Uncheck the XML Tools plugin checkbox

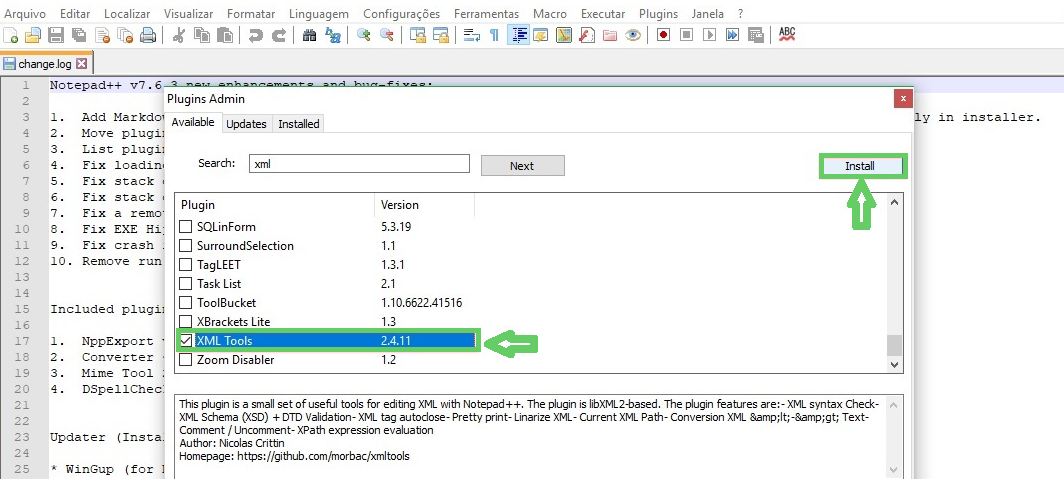tap(186, 341)
